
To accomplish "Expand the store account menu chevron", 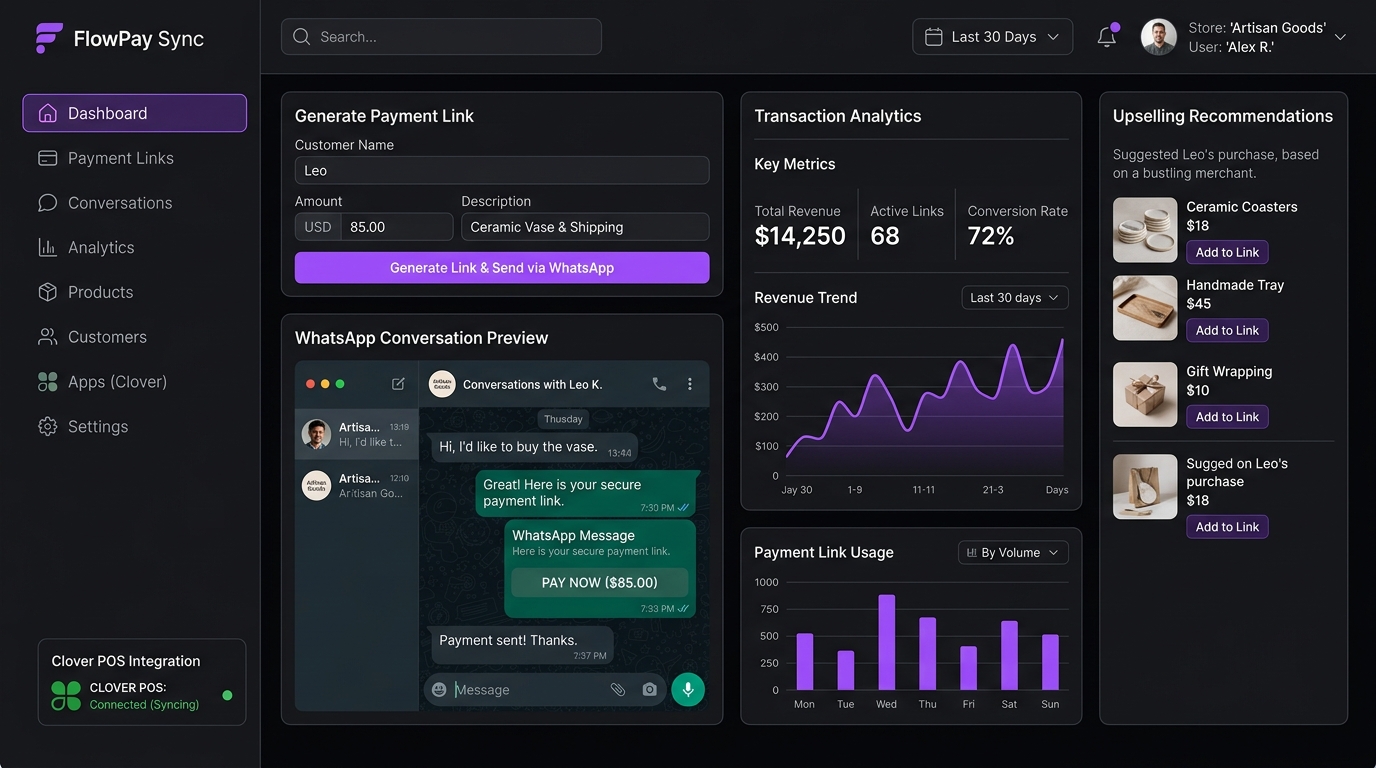I will pyautogui.click(x=1340, y=37).
